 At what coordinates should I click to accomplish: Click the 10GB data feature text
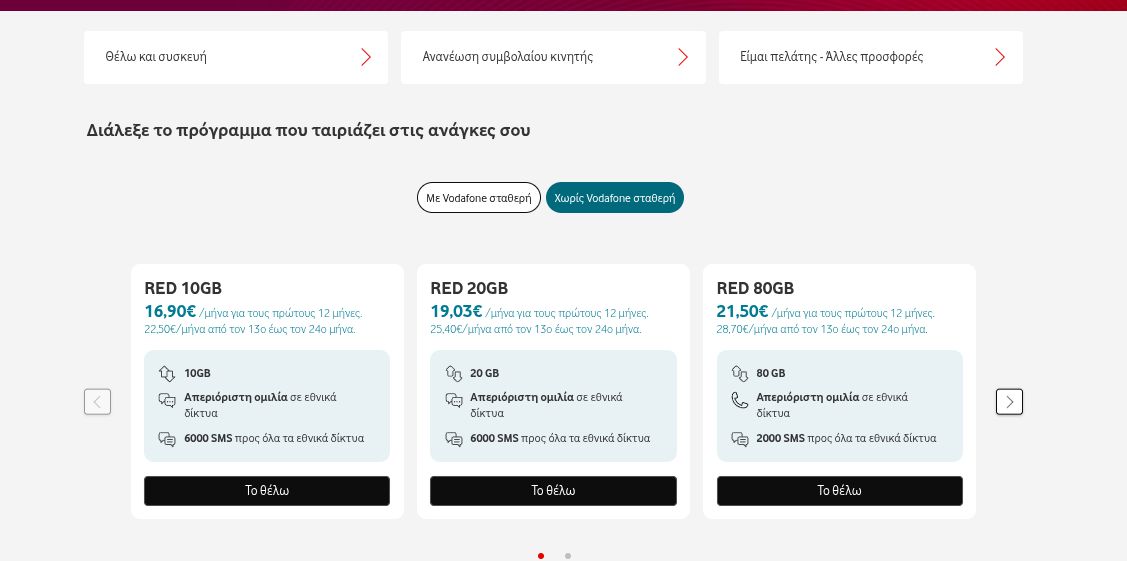pyautogui.click(x=198, y=374)
